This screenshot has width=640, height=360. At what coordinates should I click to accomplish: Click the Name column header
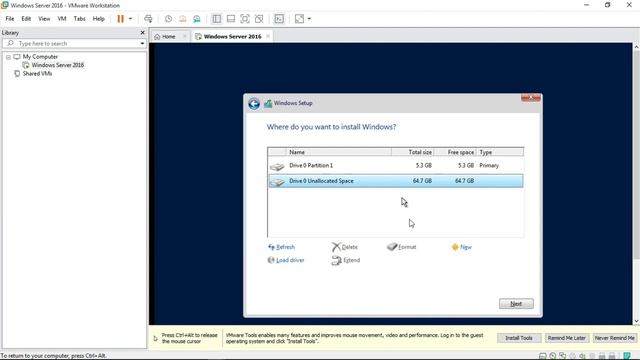[x=338, y=152]
